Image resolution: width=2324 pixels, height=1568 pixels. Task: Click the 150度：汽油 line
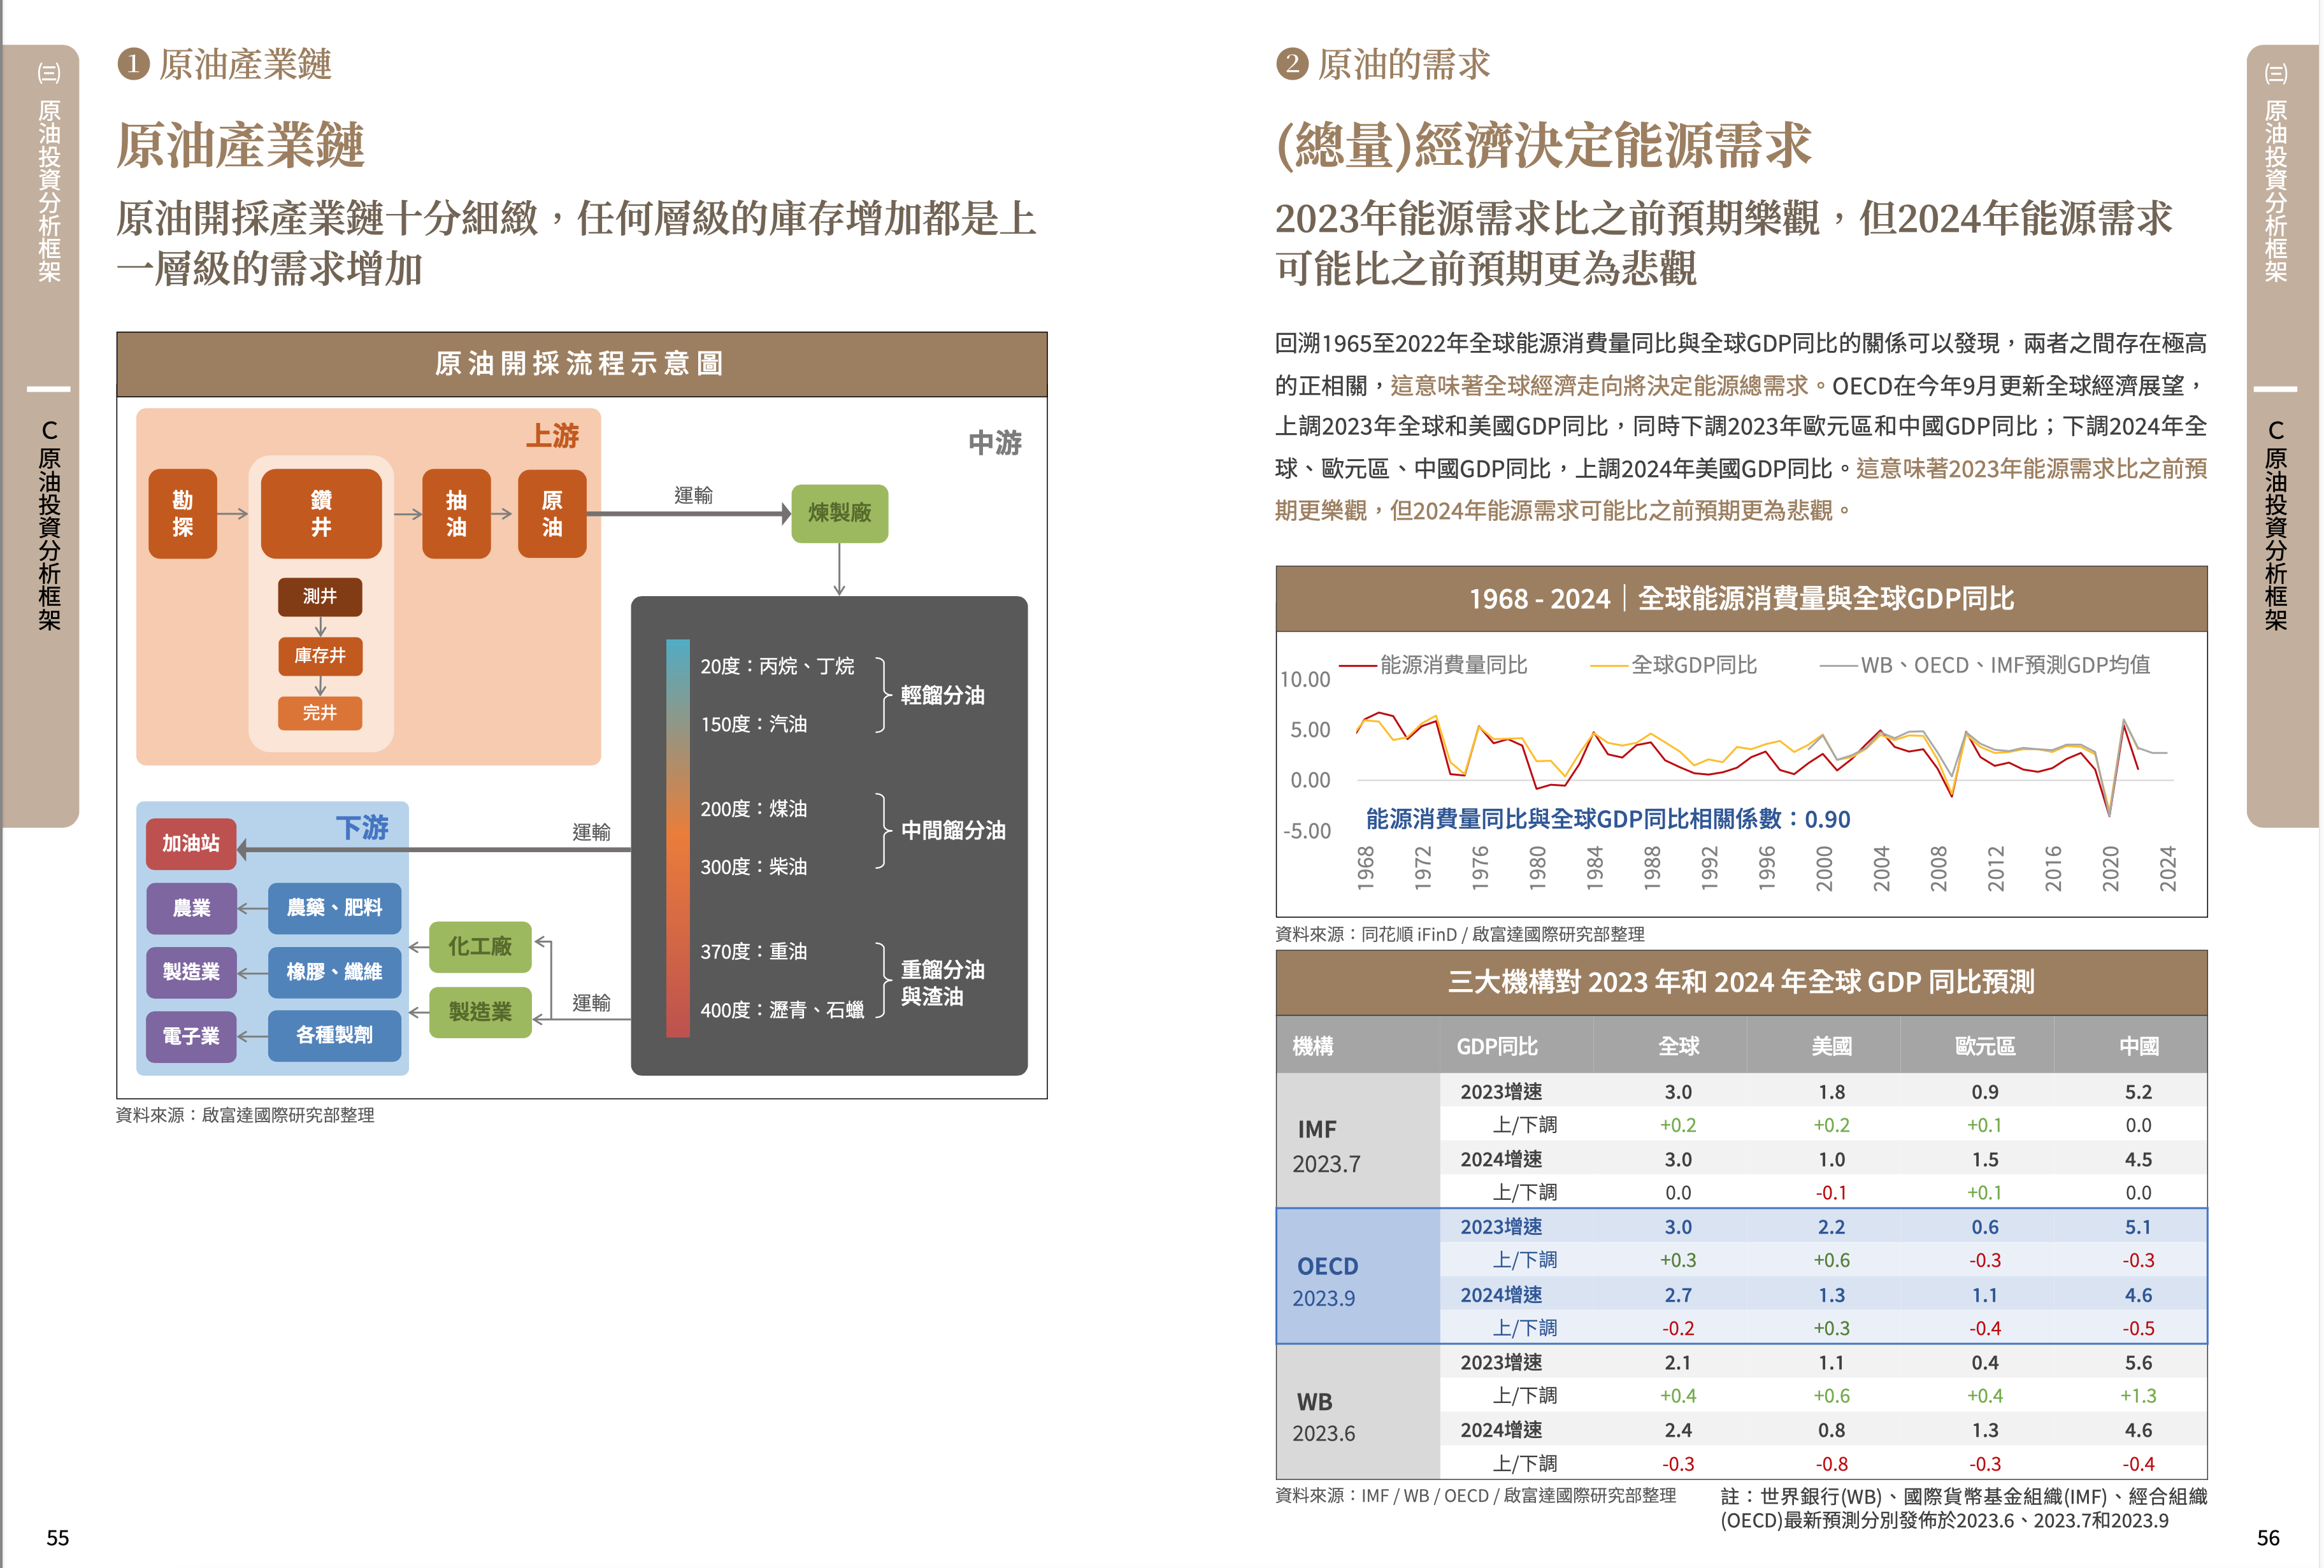pyautogui.click(x=754, y=724)
